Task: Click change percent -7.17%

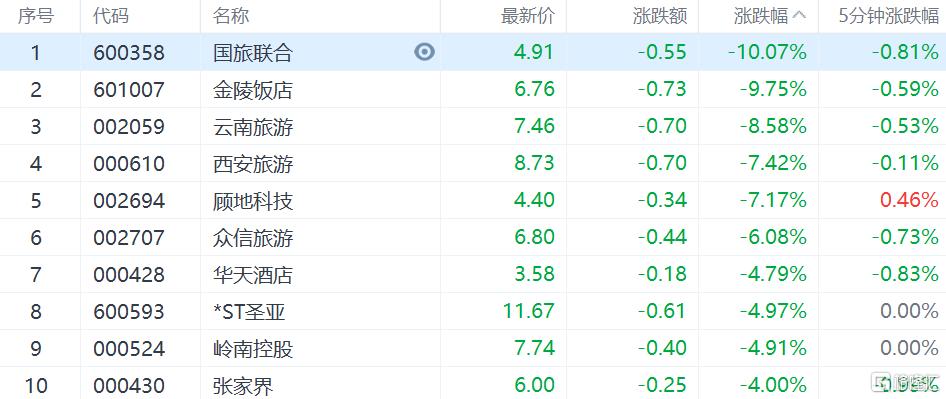Action: click(773, 200)
